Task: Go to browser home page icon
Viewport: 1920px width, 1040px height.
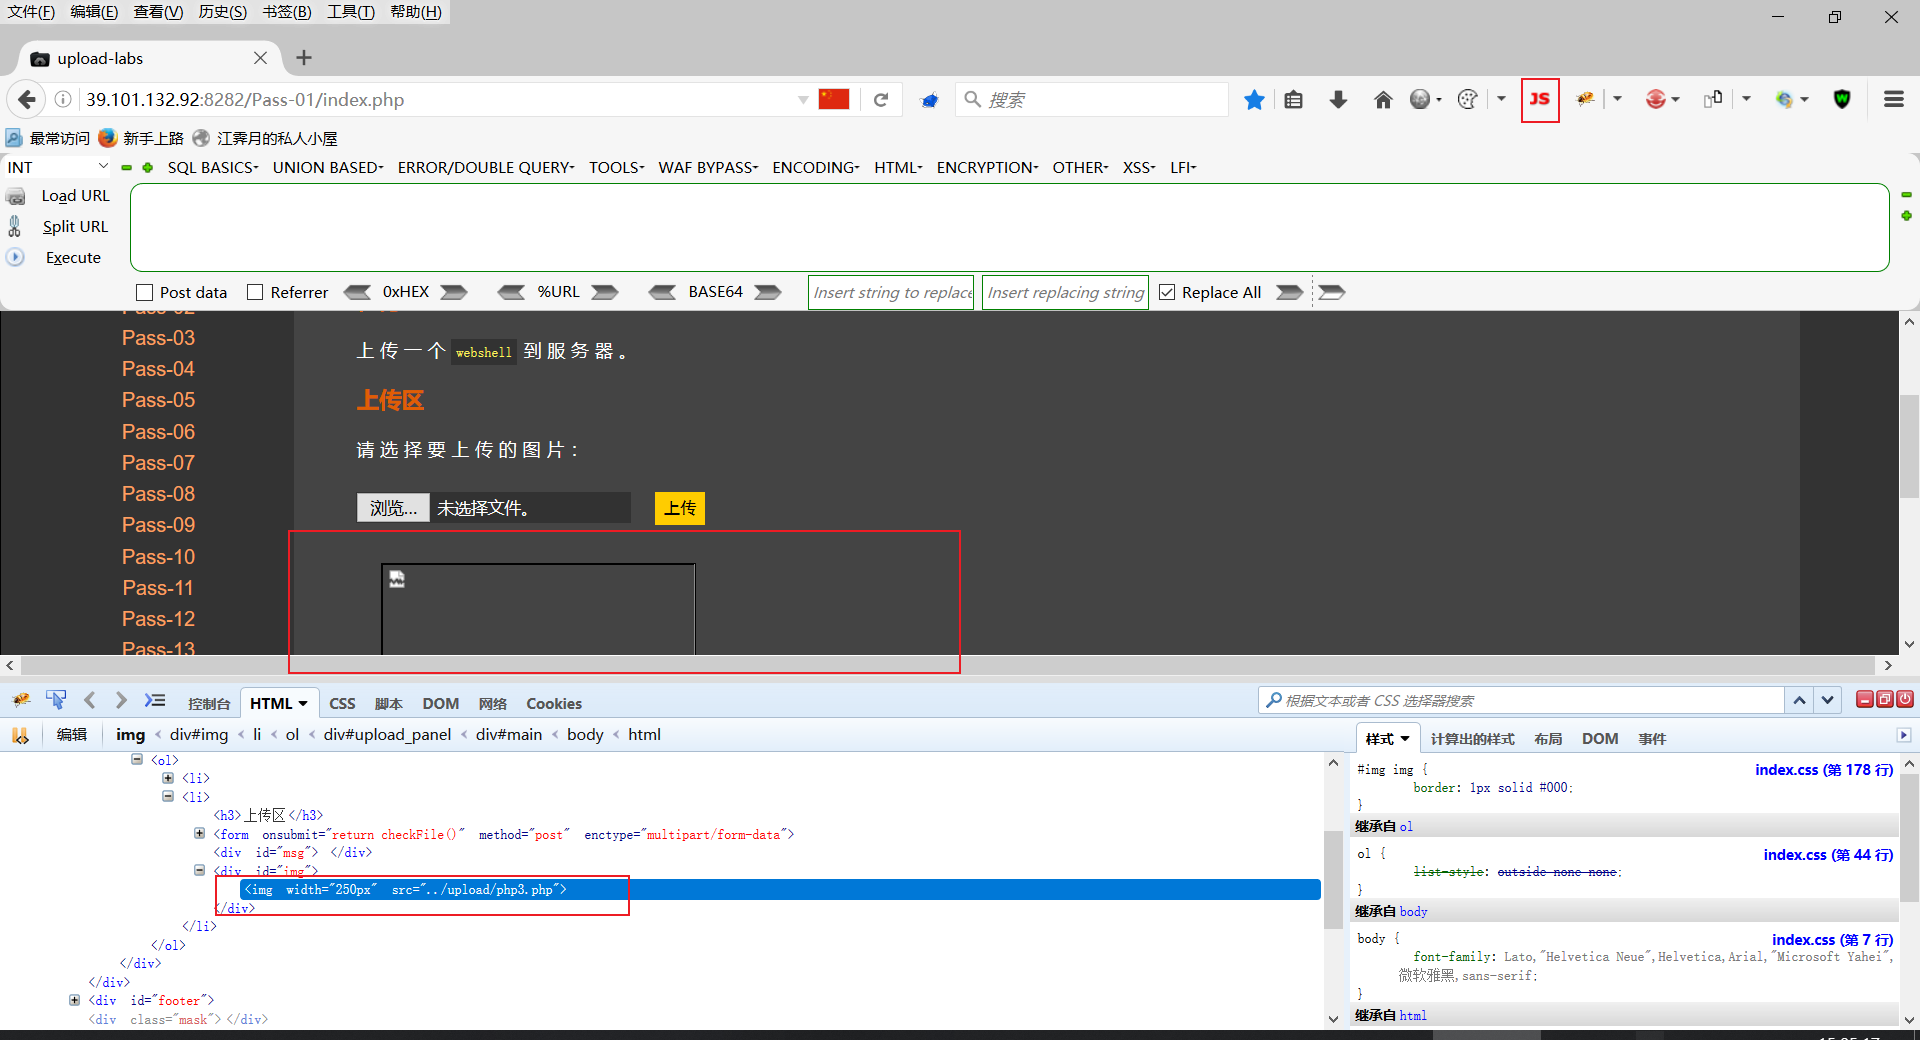Action: point(1383,100)
